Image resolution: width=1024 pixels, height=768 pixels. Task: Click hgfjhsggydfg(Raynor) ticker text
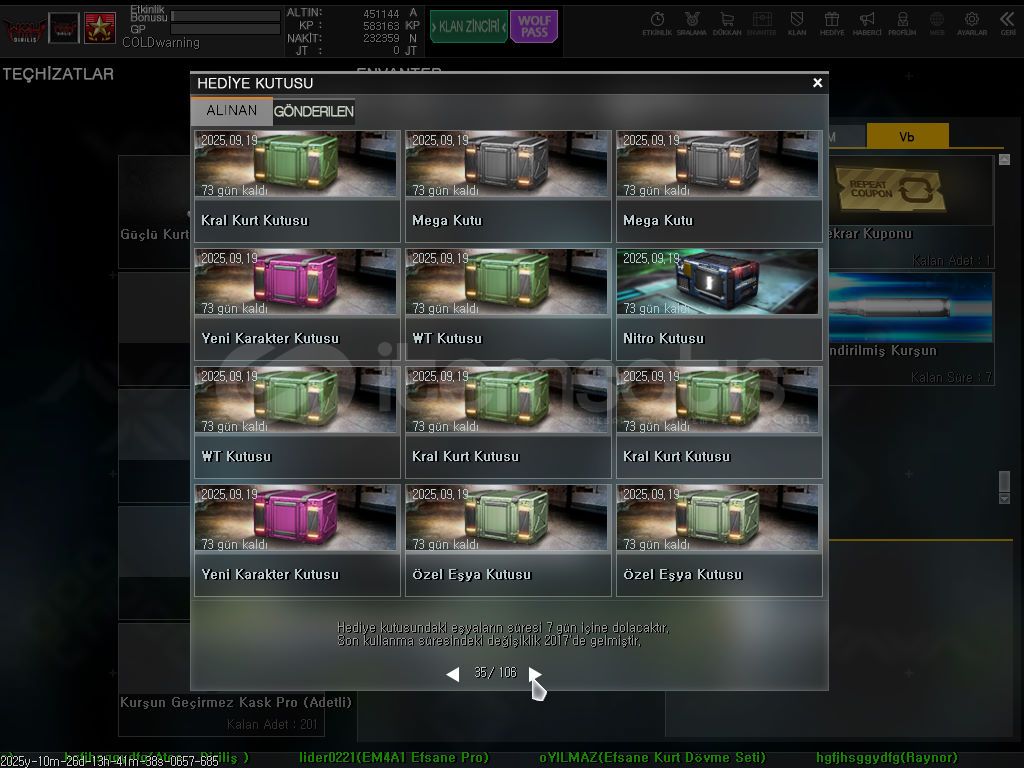tap(887, 758)
